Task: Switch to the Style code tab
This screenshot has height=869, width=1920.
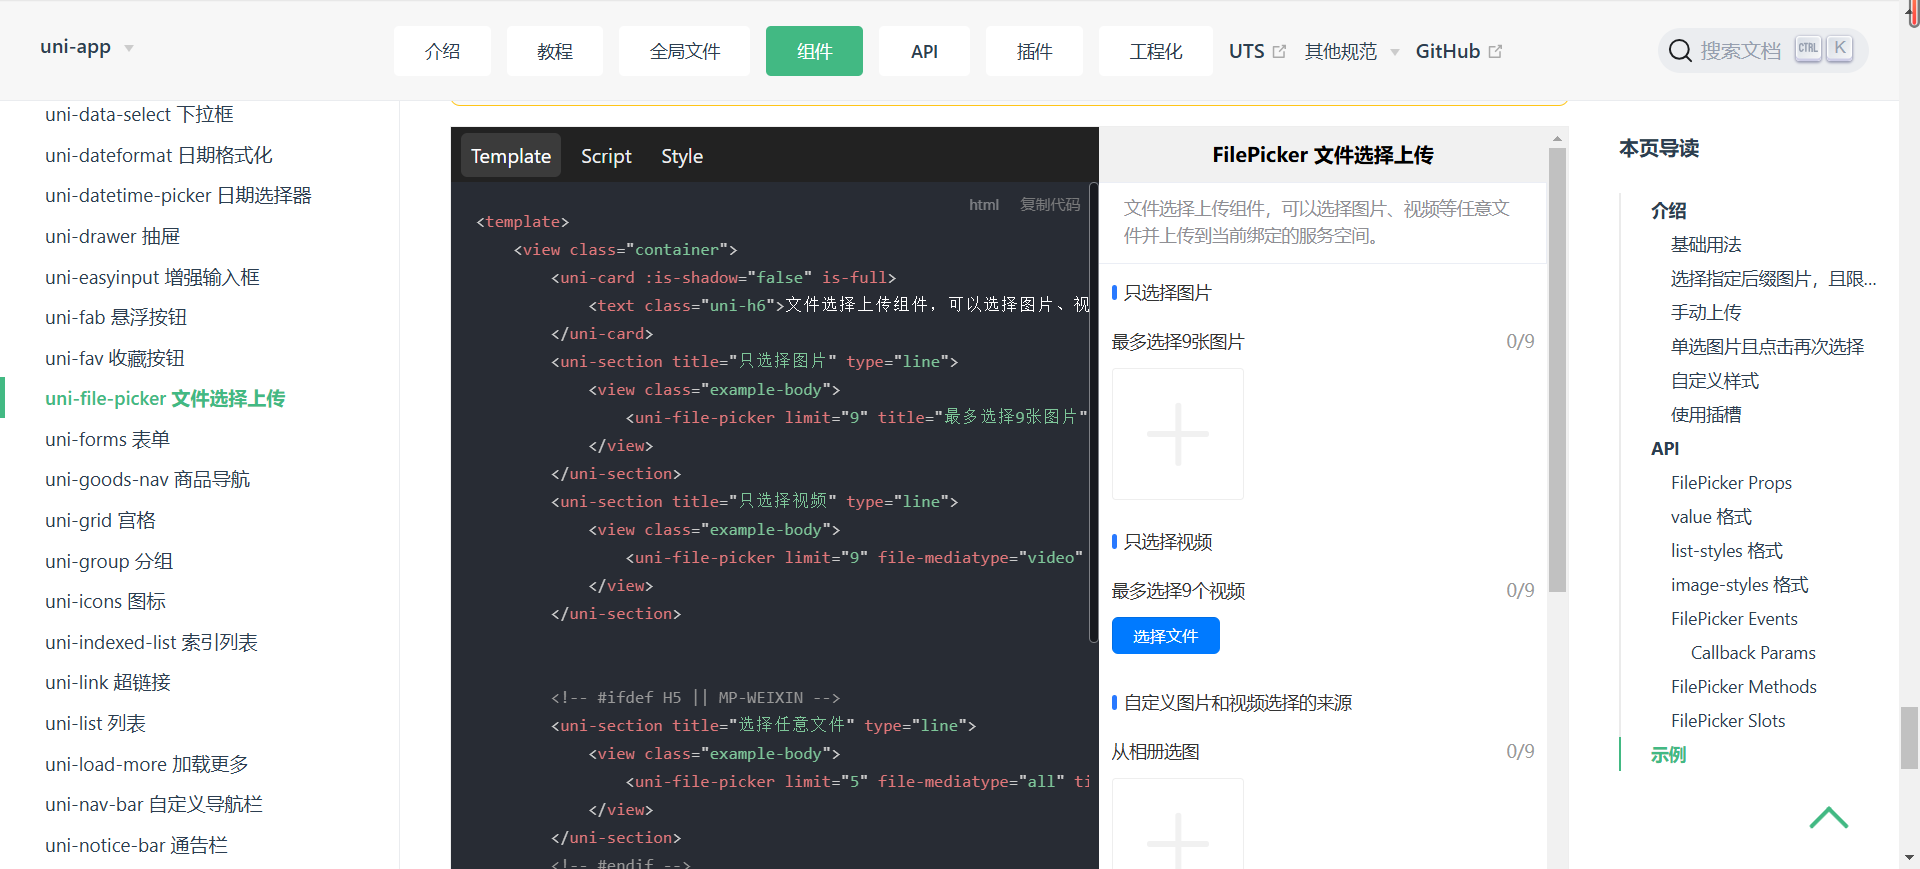Action: click(682, 156)
